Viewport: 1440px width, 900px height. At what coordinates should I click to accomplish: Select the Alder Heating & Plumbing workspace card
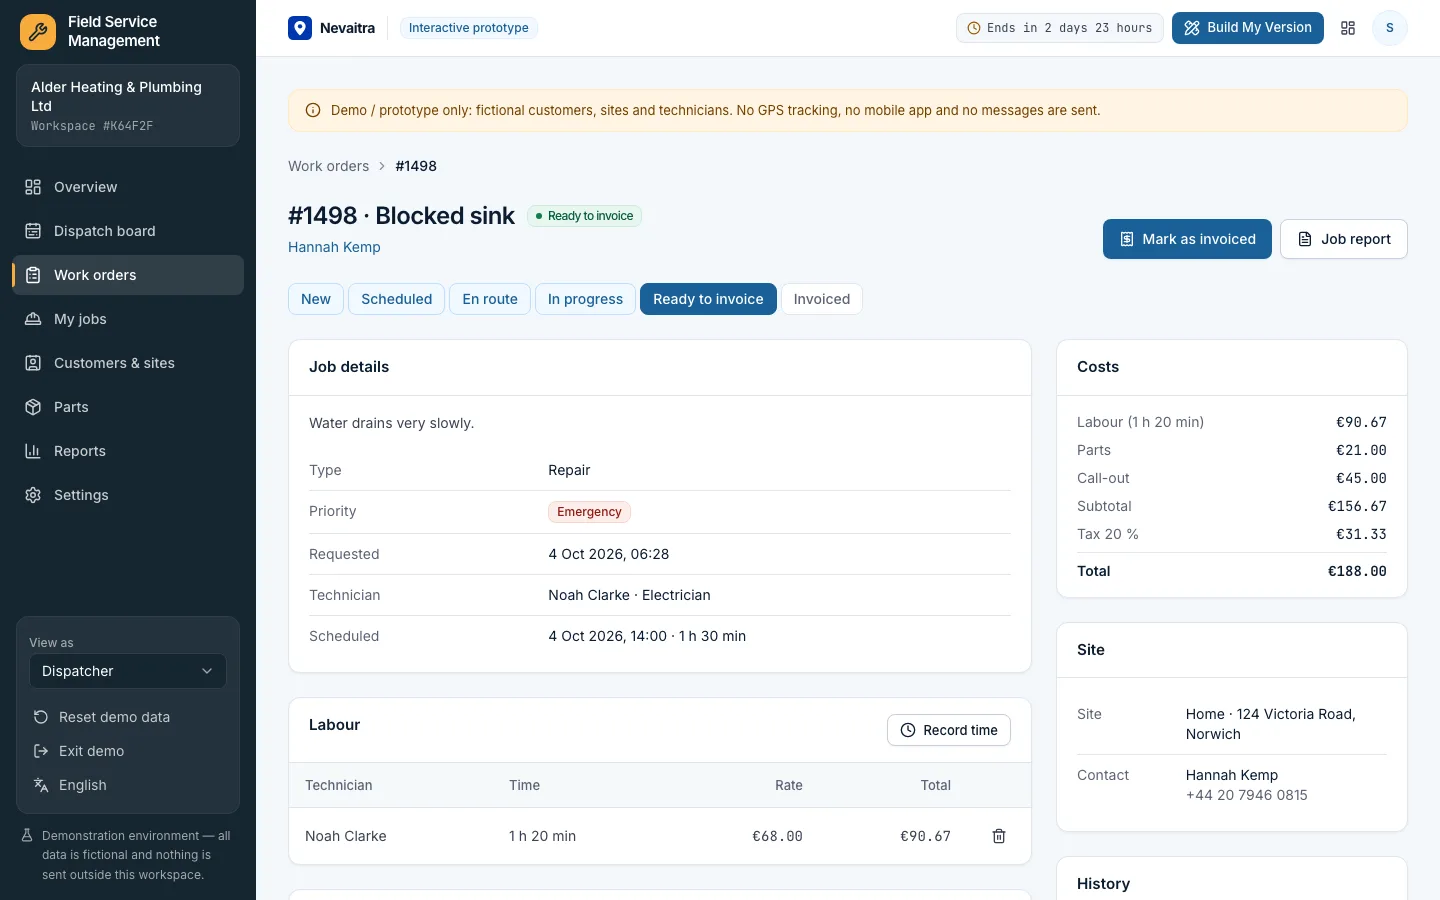(x=128, y=106)
